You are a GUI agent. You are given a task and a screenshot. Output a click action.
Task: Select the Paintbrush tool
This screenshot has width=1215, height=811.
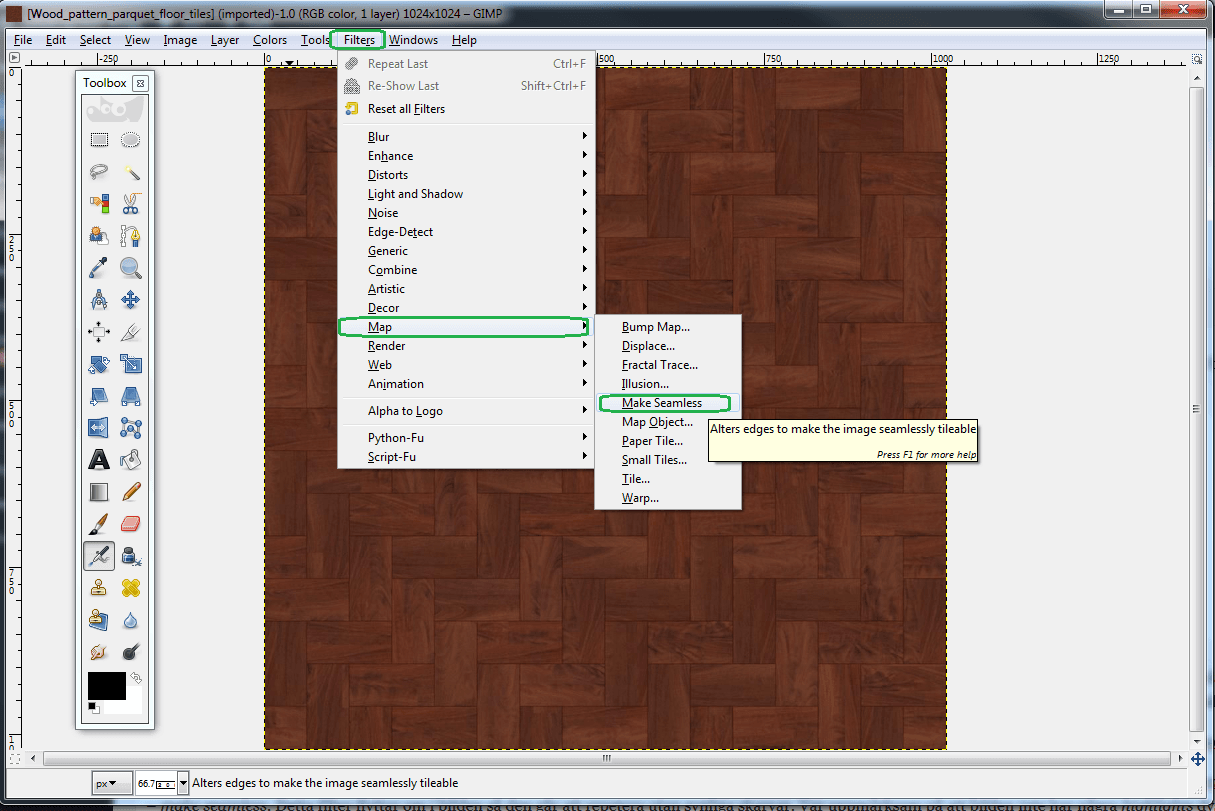(x=99, y=524)
